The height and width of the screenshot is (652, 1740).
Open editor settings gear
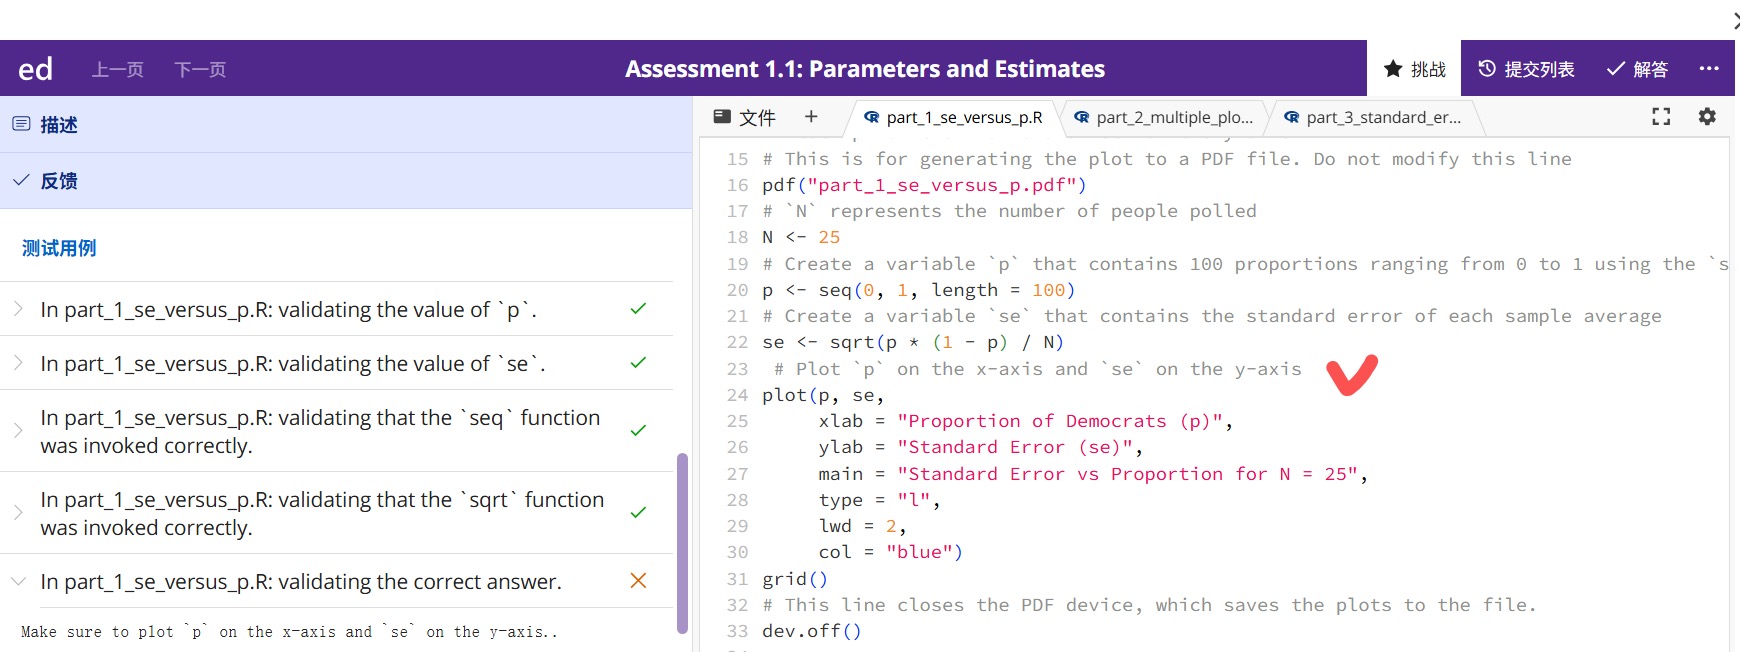[1707, 117]
